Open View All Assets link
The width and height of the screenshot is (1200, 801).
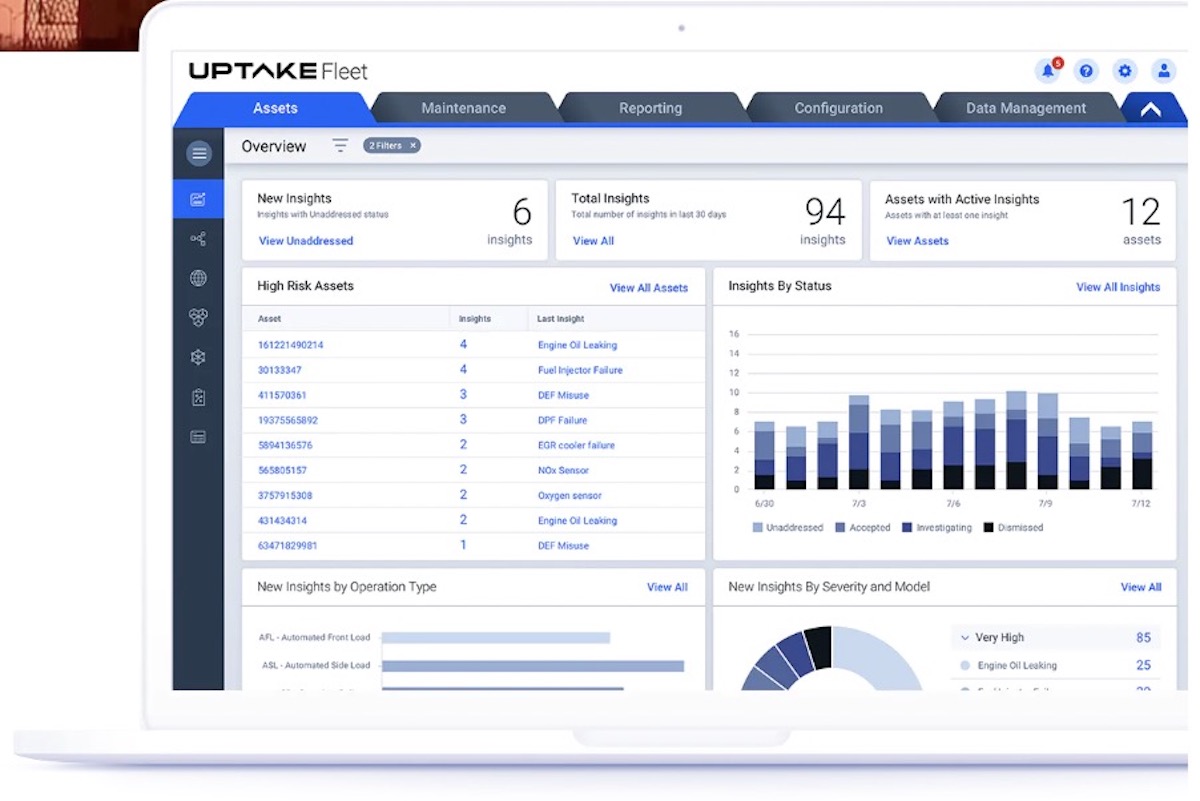(648, 288)
